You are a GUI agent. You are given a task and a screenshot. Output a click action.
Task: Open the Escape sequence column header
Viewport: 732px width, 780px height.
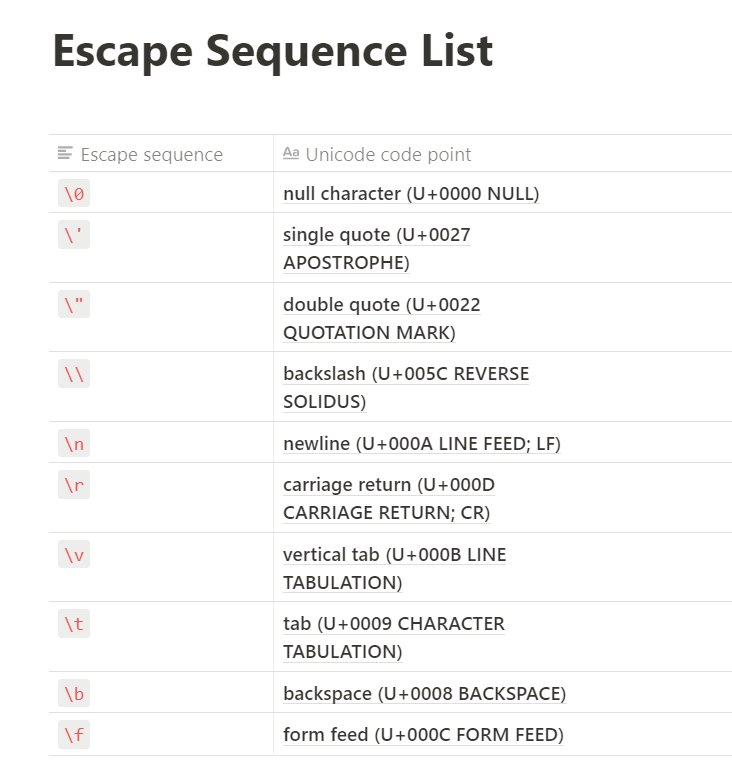161,154
